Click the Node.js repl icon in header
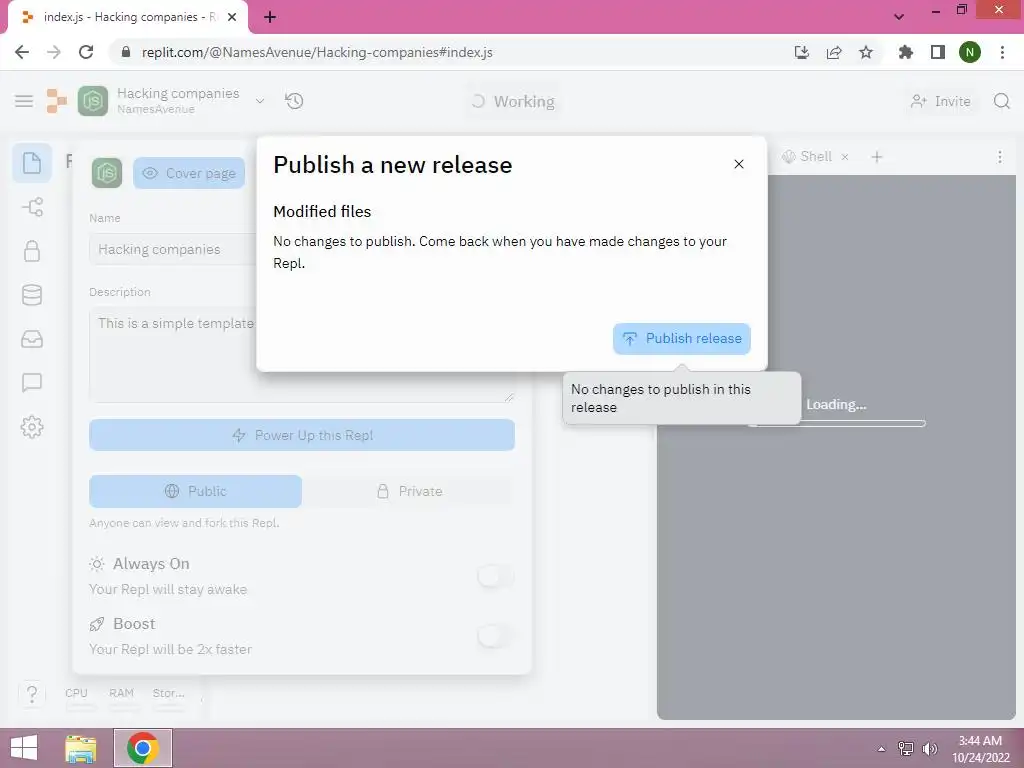Image resolution: width=1024 pixels, height=768 pixels. [x=93, y=101]
